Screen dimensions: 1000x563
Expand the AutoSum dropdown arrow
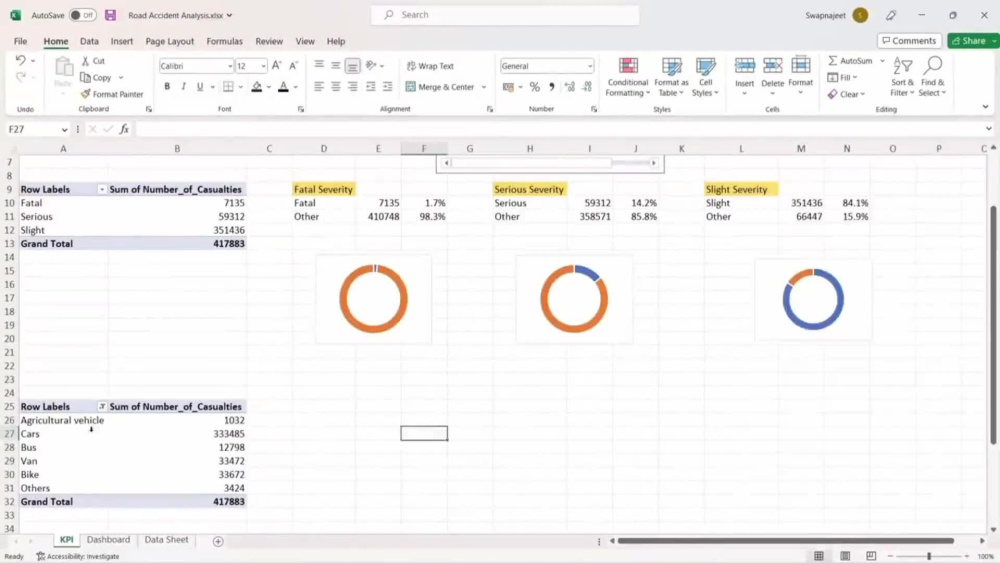[882, 61]
